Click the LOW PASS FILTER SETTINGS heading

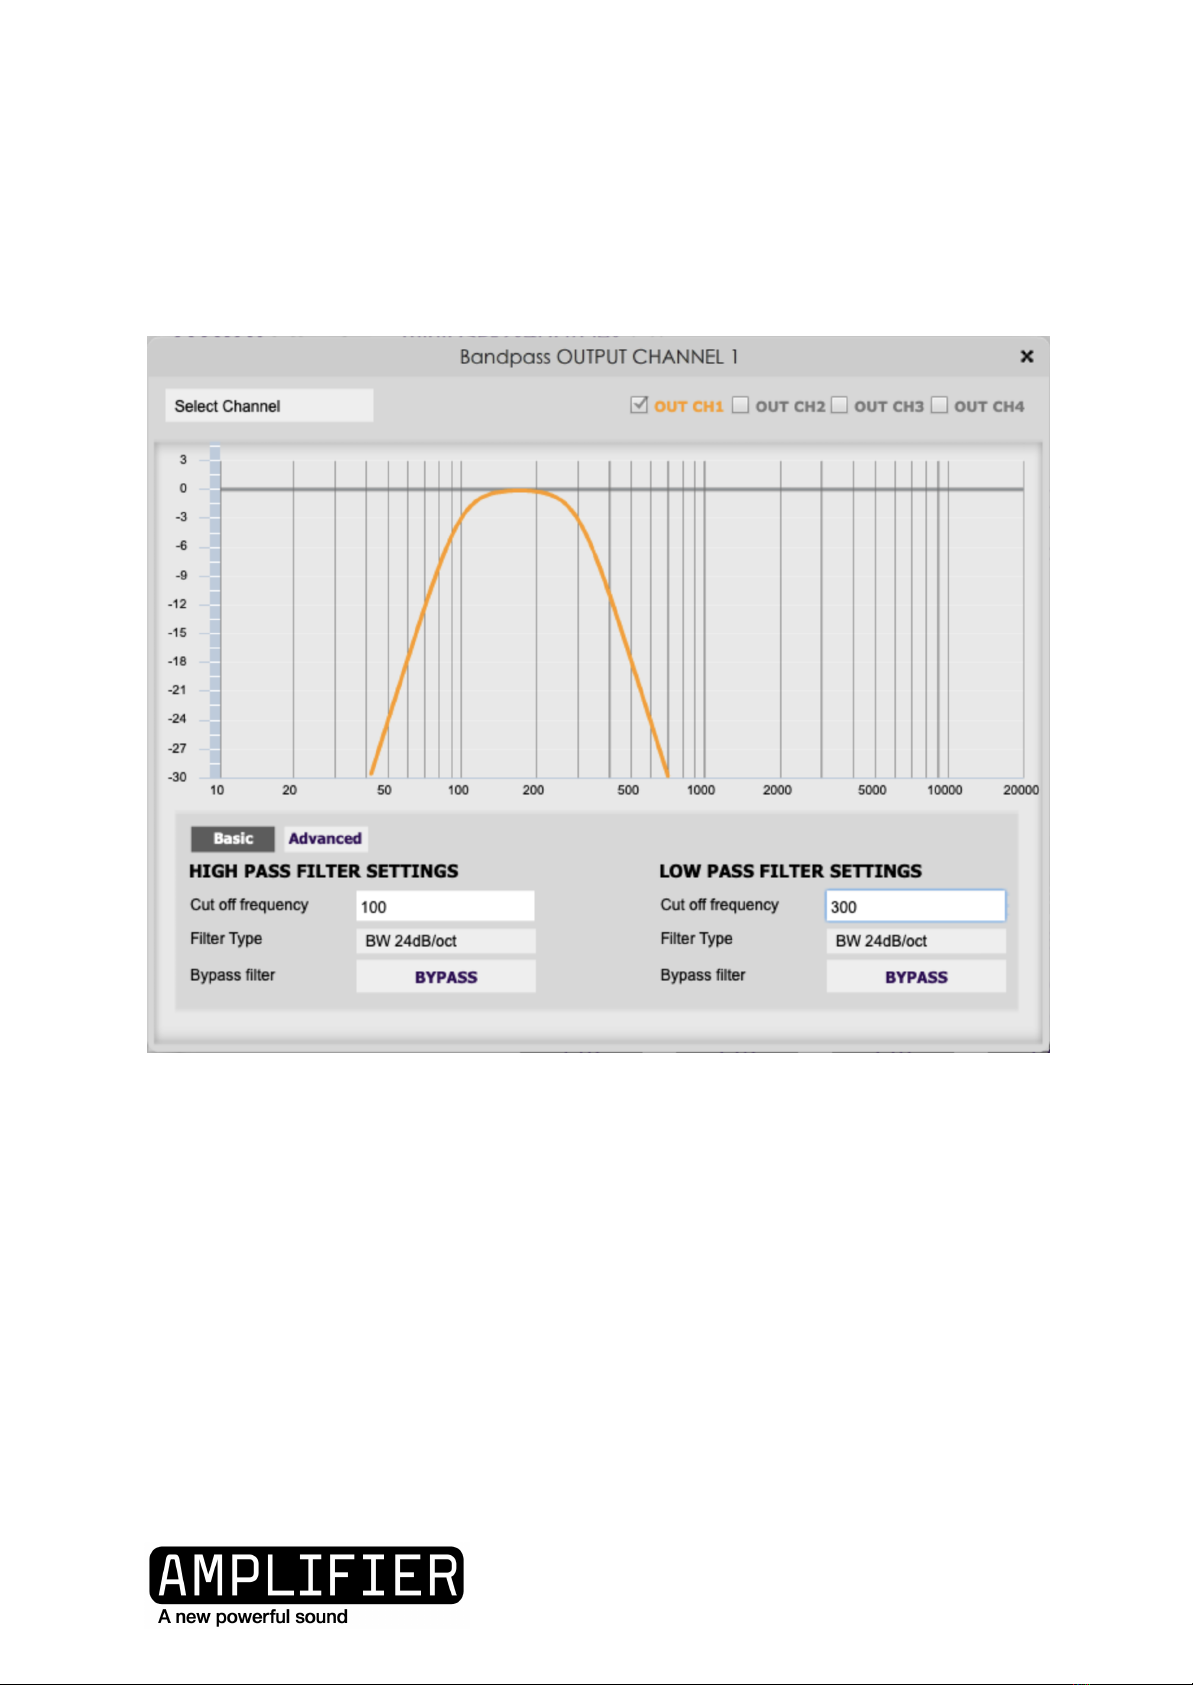click(790, 871)
